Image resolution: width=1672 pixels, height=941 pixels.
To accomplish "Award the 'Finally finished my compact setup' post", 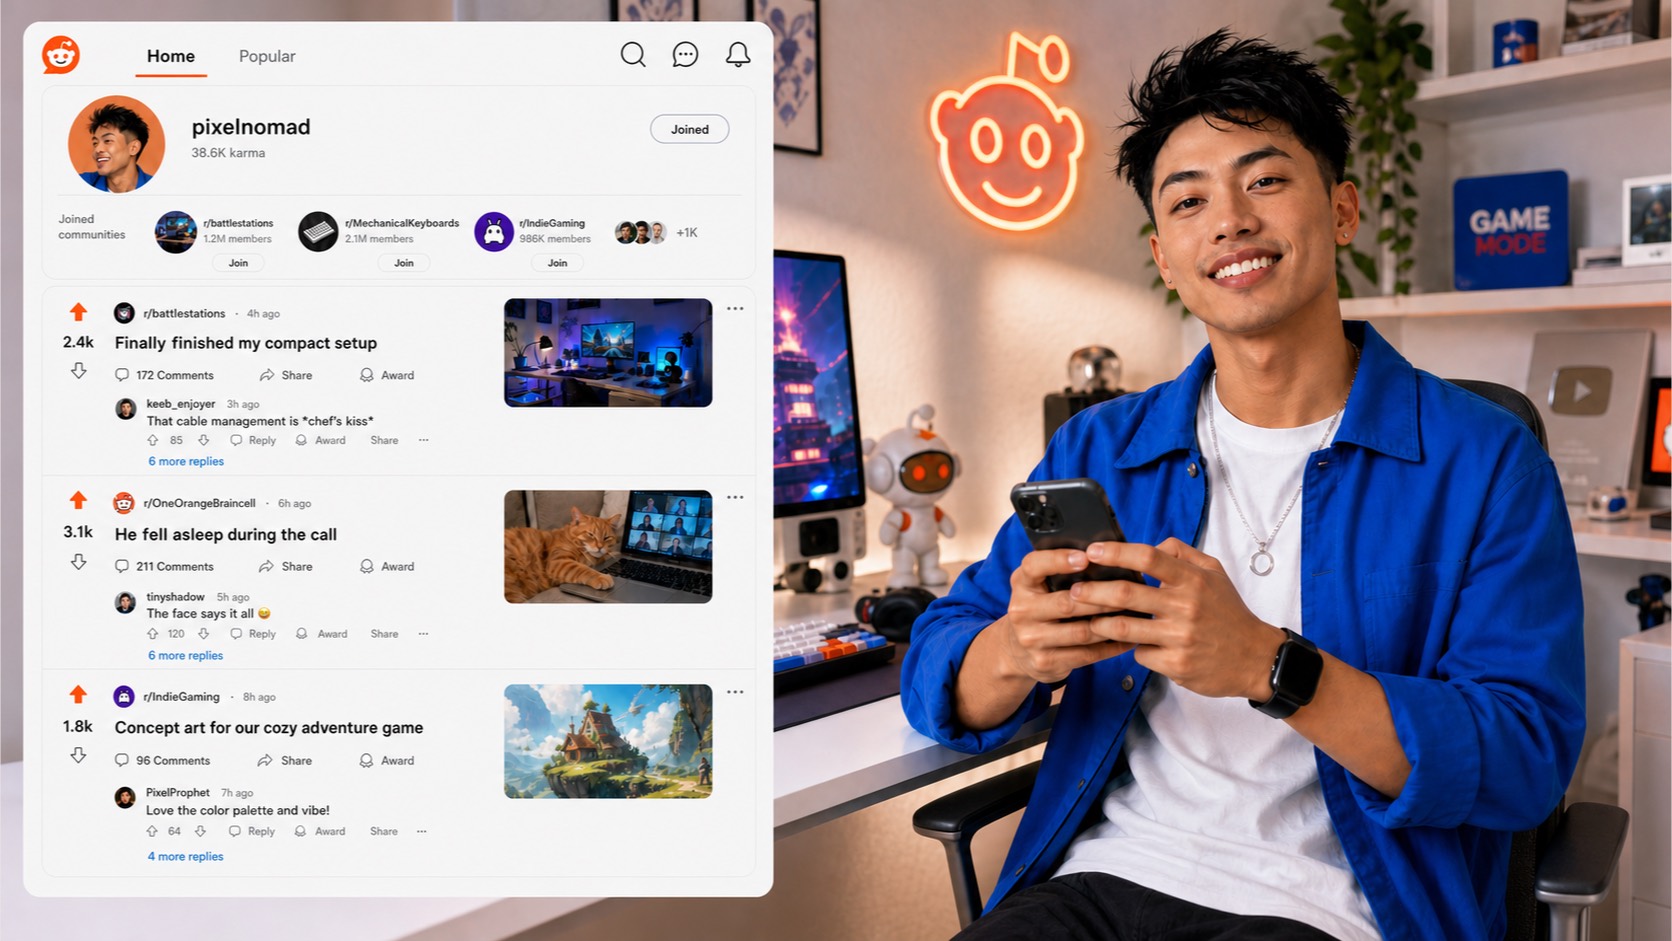I will [x=387, y=375].
